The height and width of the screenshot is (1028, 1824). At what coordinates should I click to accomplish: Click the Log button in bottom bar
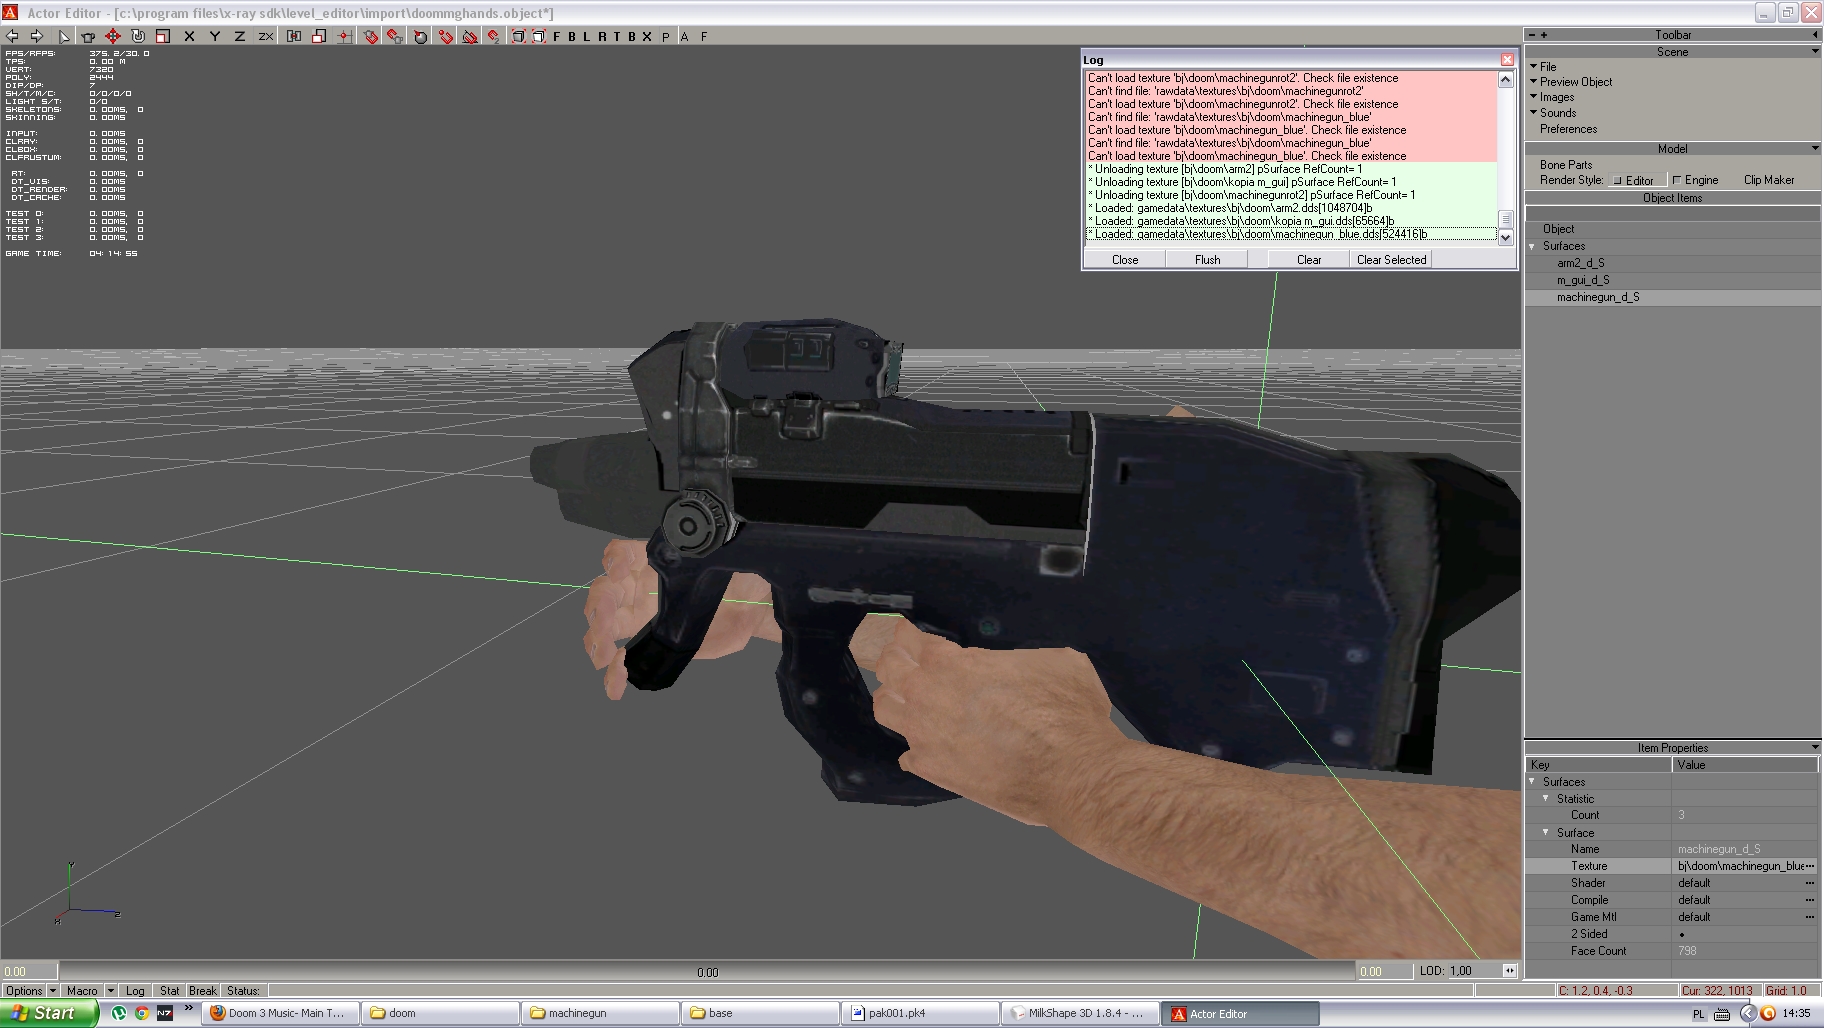(135, 991)
